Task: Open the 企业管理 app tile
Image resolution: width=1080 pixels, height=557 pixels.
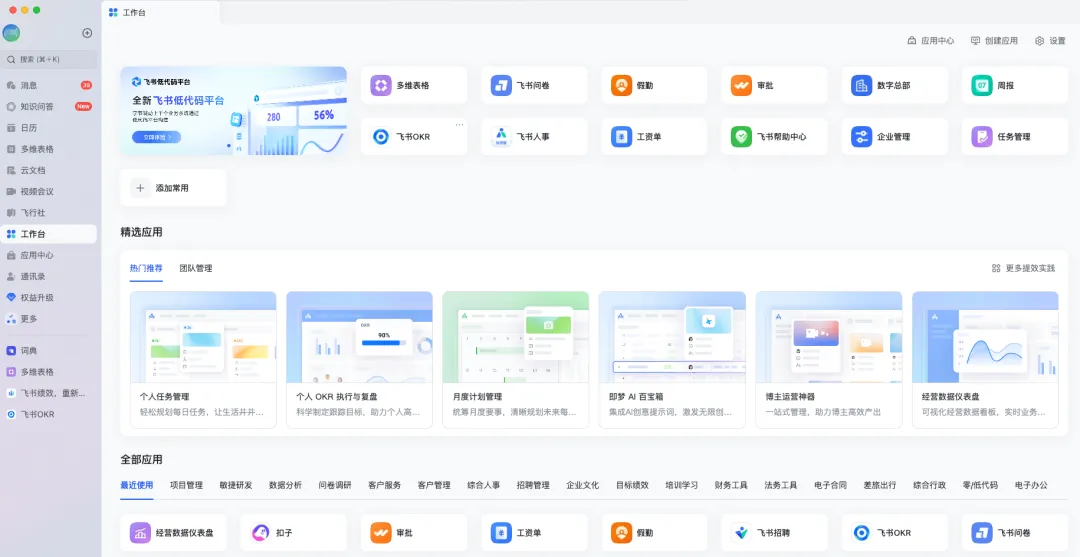Action: [x=895, y=136]
